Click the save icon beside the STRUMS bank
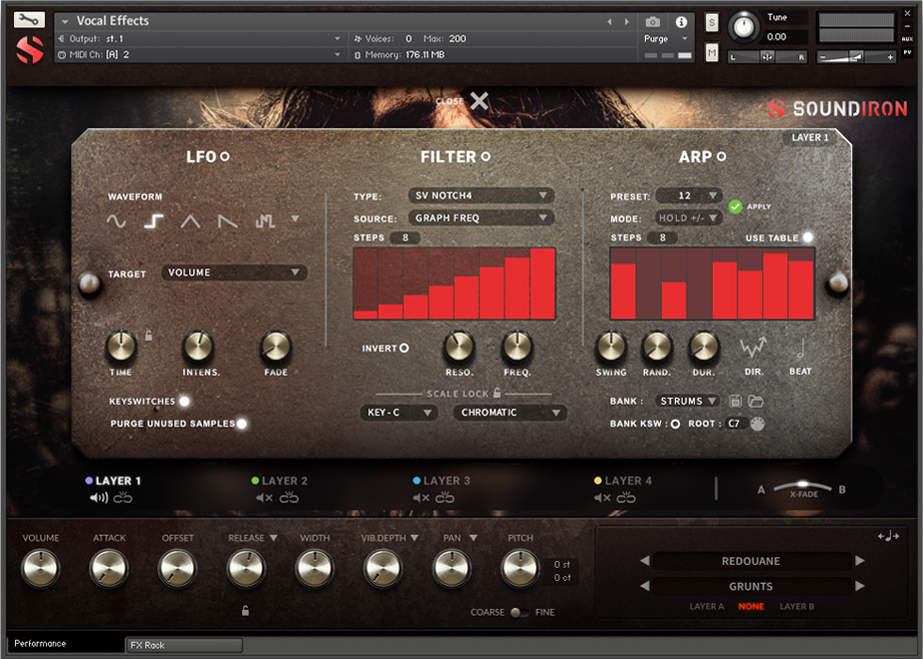This screenshot has height=659, width=923. 735,400
